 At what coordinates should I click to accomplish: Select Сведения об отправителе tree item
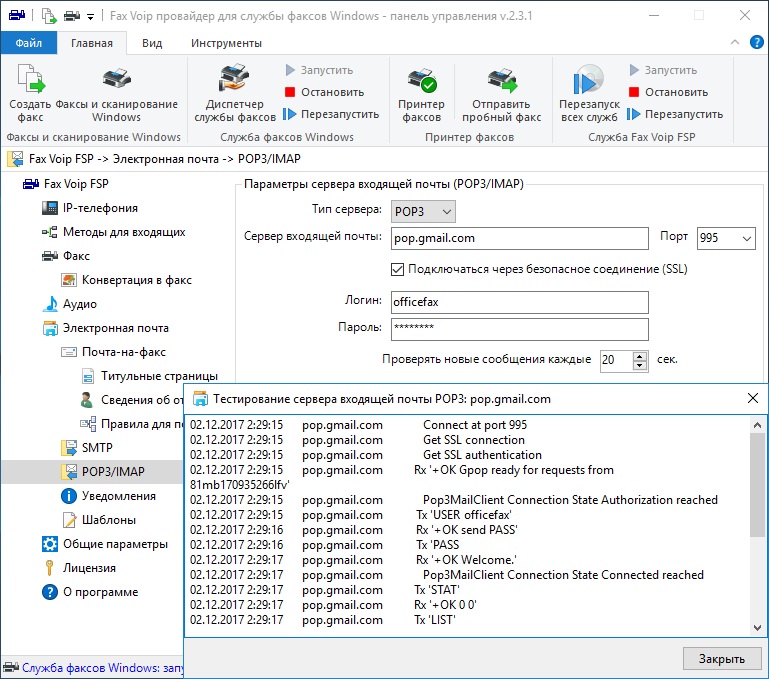point(131,400)
